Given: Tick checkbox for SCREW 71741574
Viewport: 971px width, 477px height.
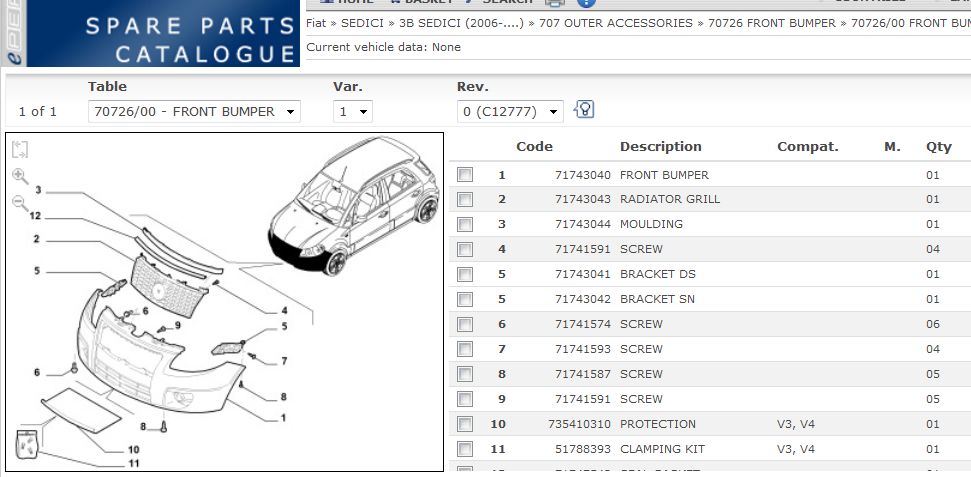Looking at the screenshot, I should tap(465, 324).
